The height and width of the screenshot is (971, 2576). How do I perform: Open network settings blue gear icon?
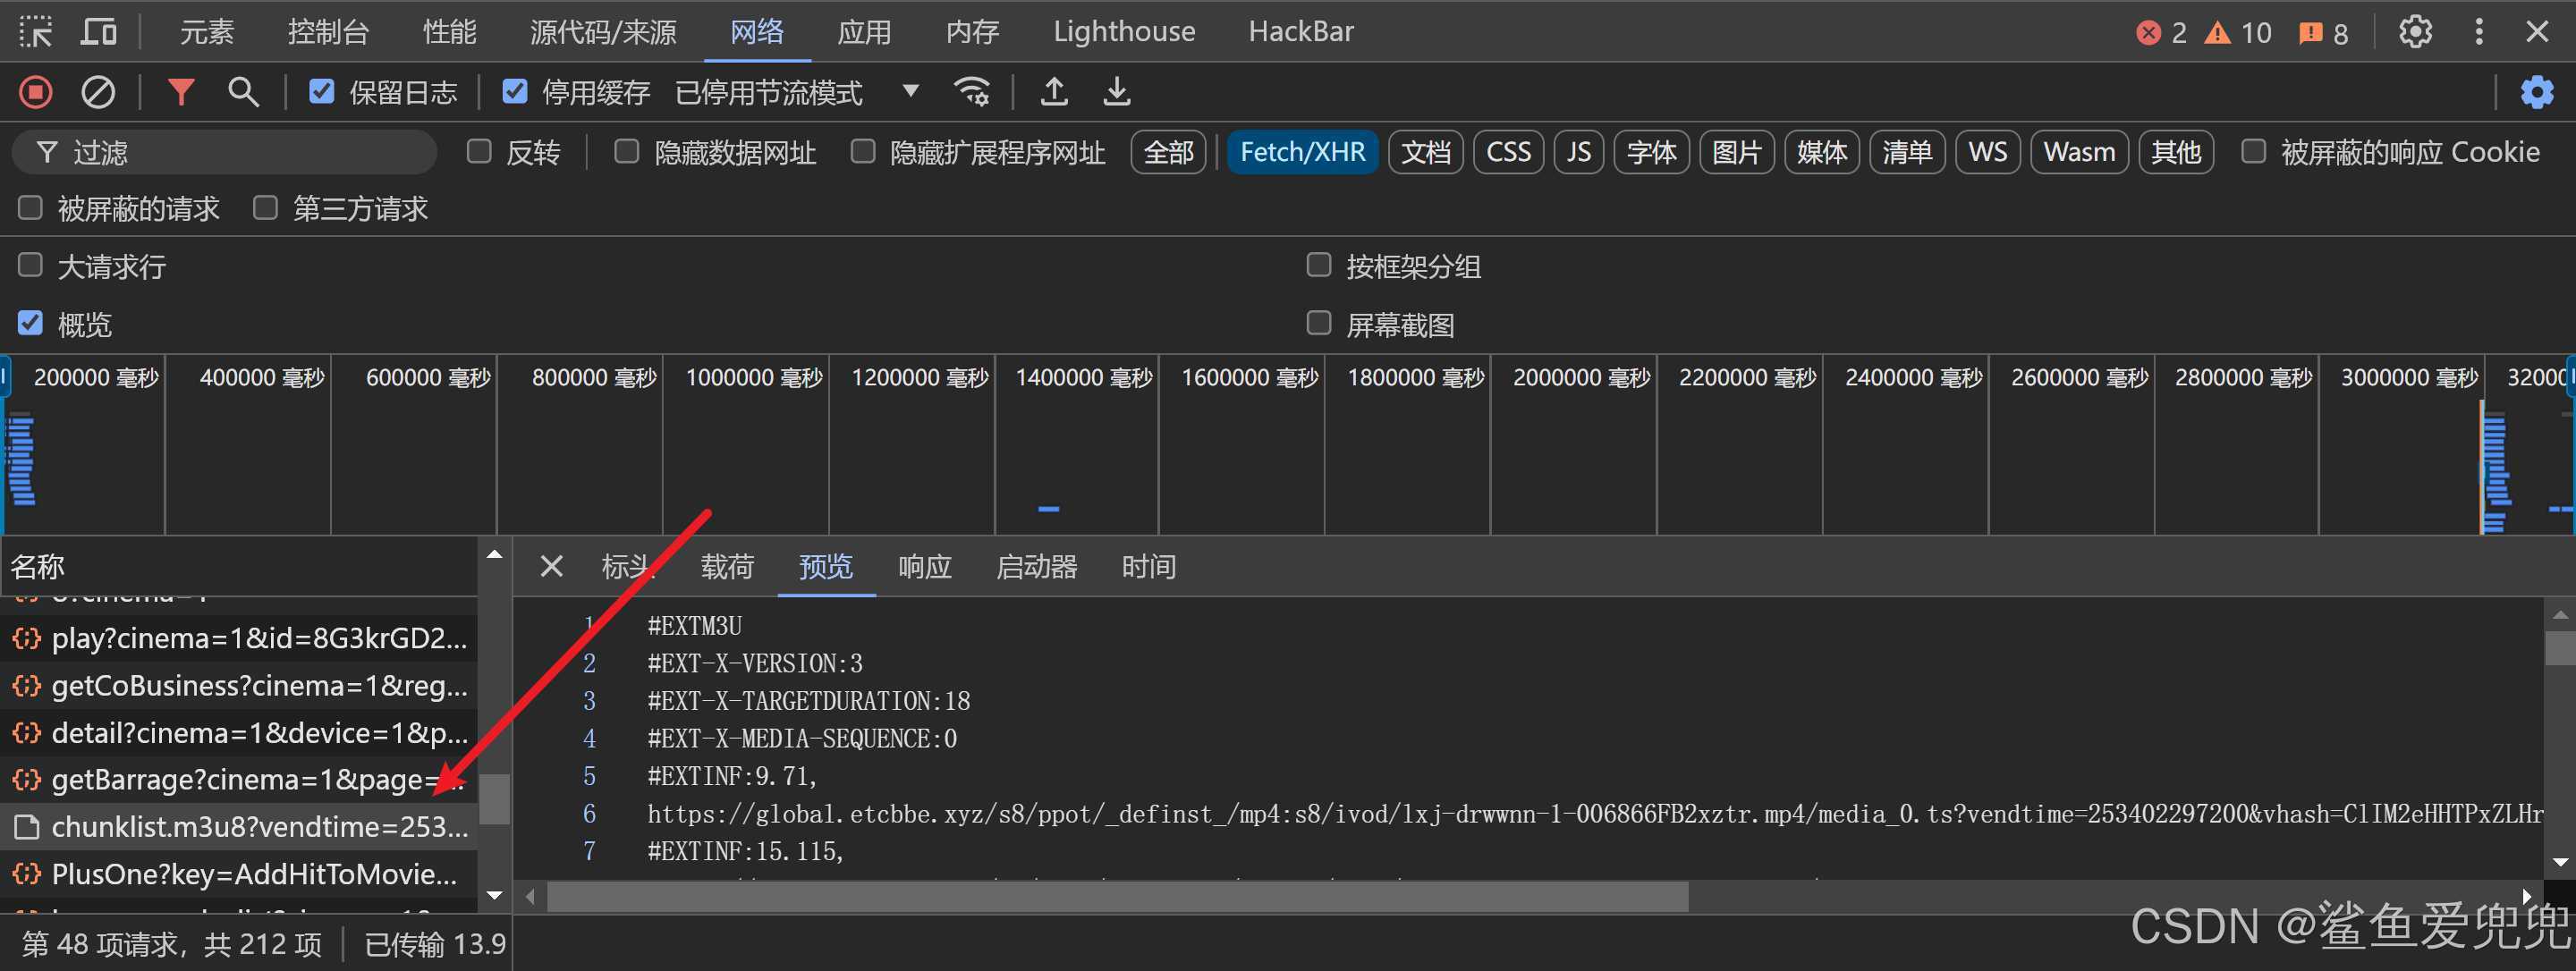(2537, 93)
